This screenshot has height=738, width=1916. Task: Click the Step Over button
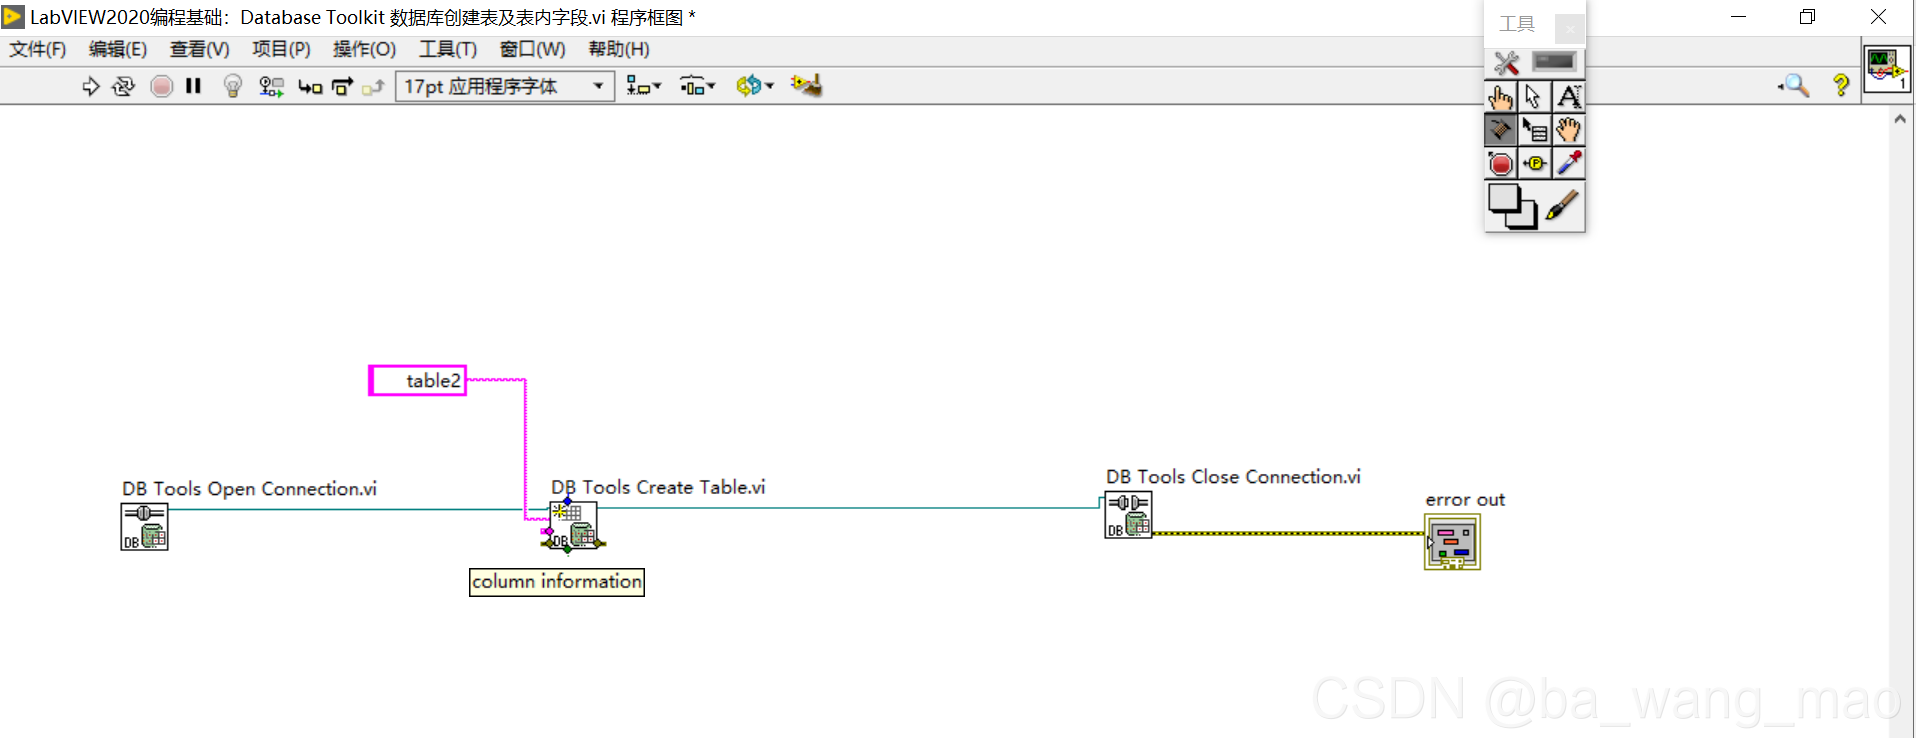tap(342, 87)
